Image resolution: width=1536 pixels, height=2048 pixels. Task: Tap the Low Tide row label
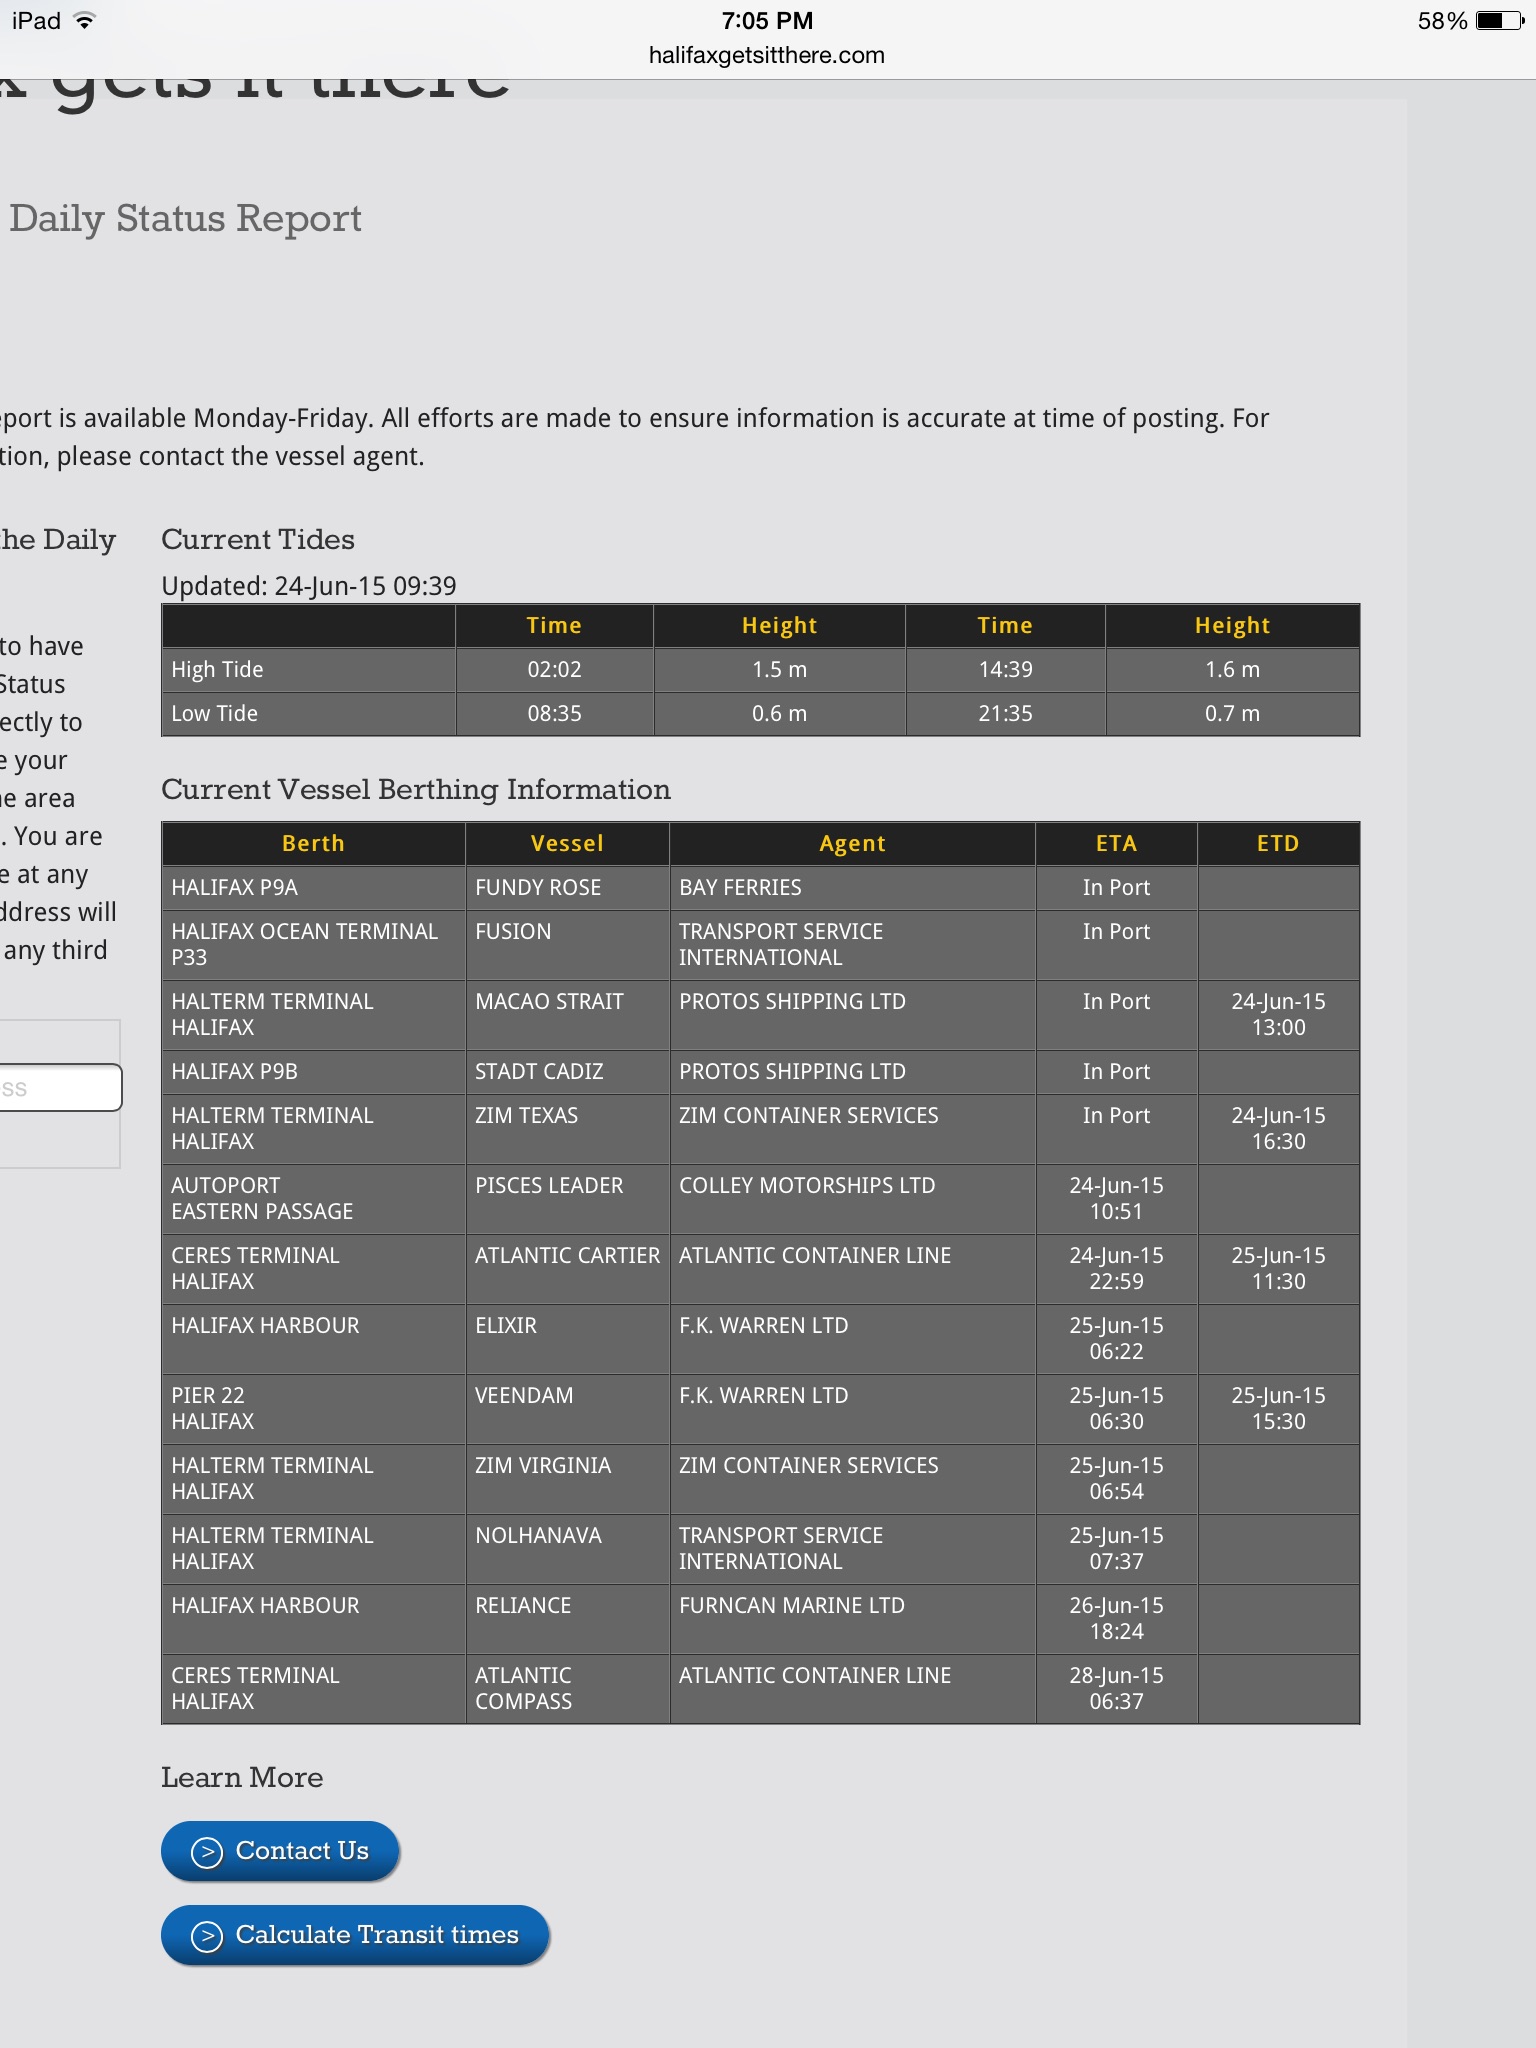214,714
